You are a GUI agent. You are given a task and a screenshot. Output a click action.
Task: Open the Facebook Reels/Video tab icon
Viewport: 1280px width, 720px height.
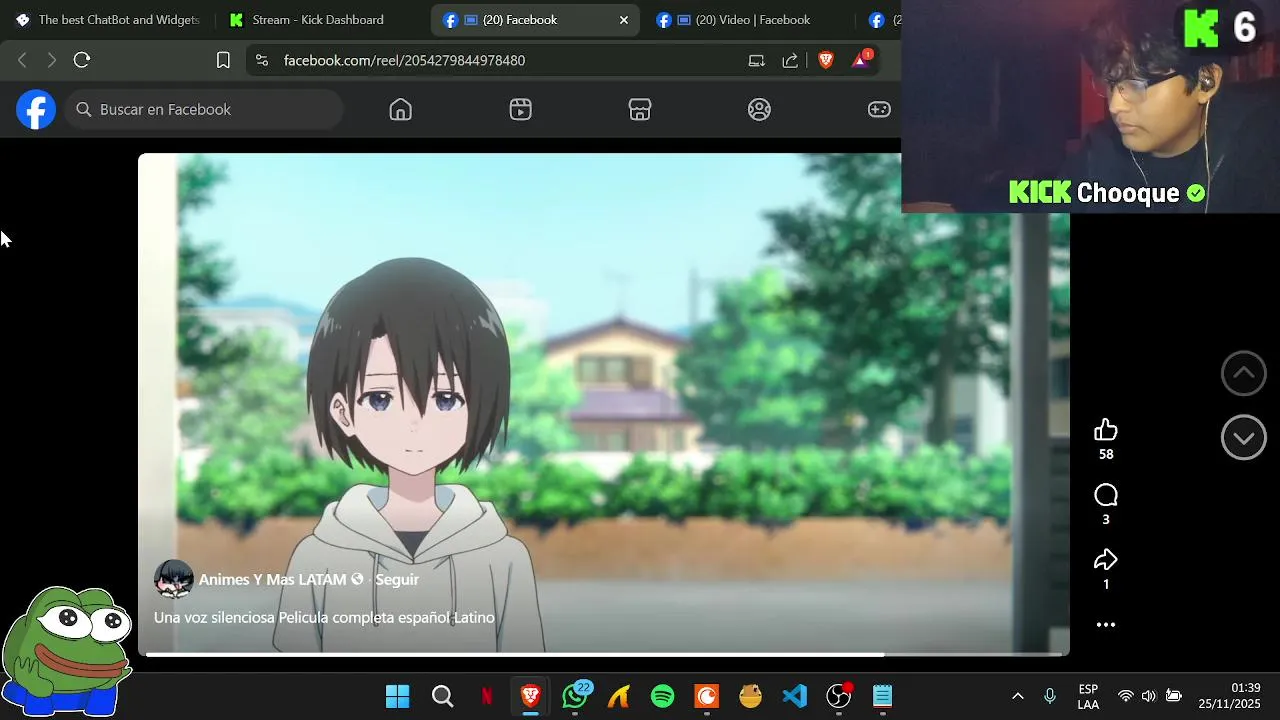click(x=520, y=110)
